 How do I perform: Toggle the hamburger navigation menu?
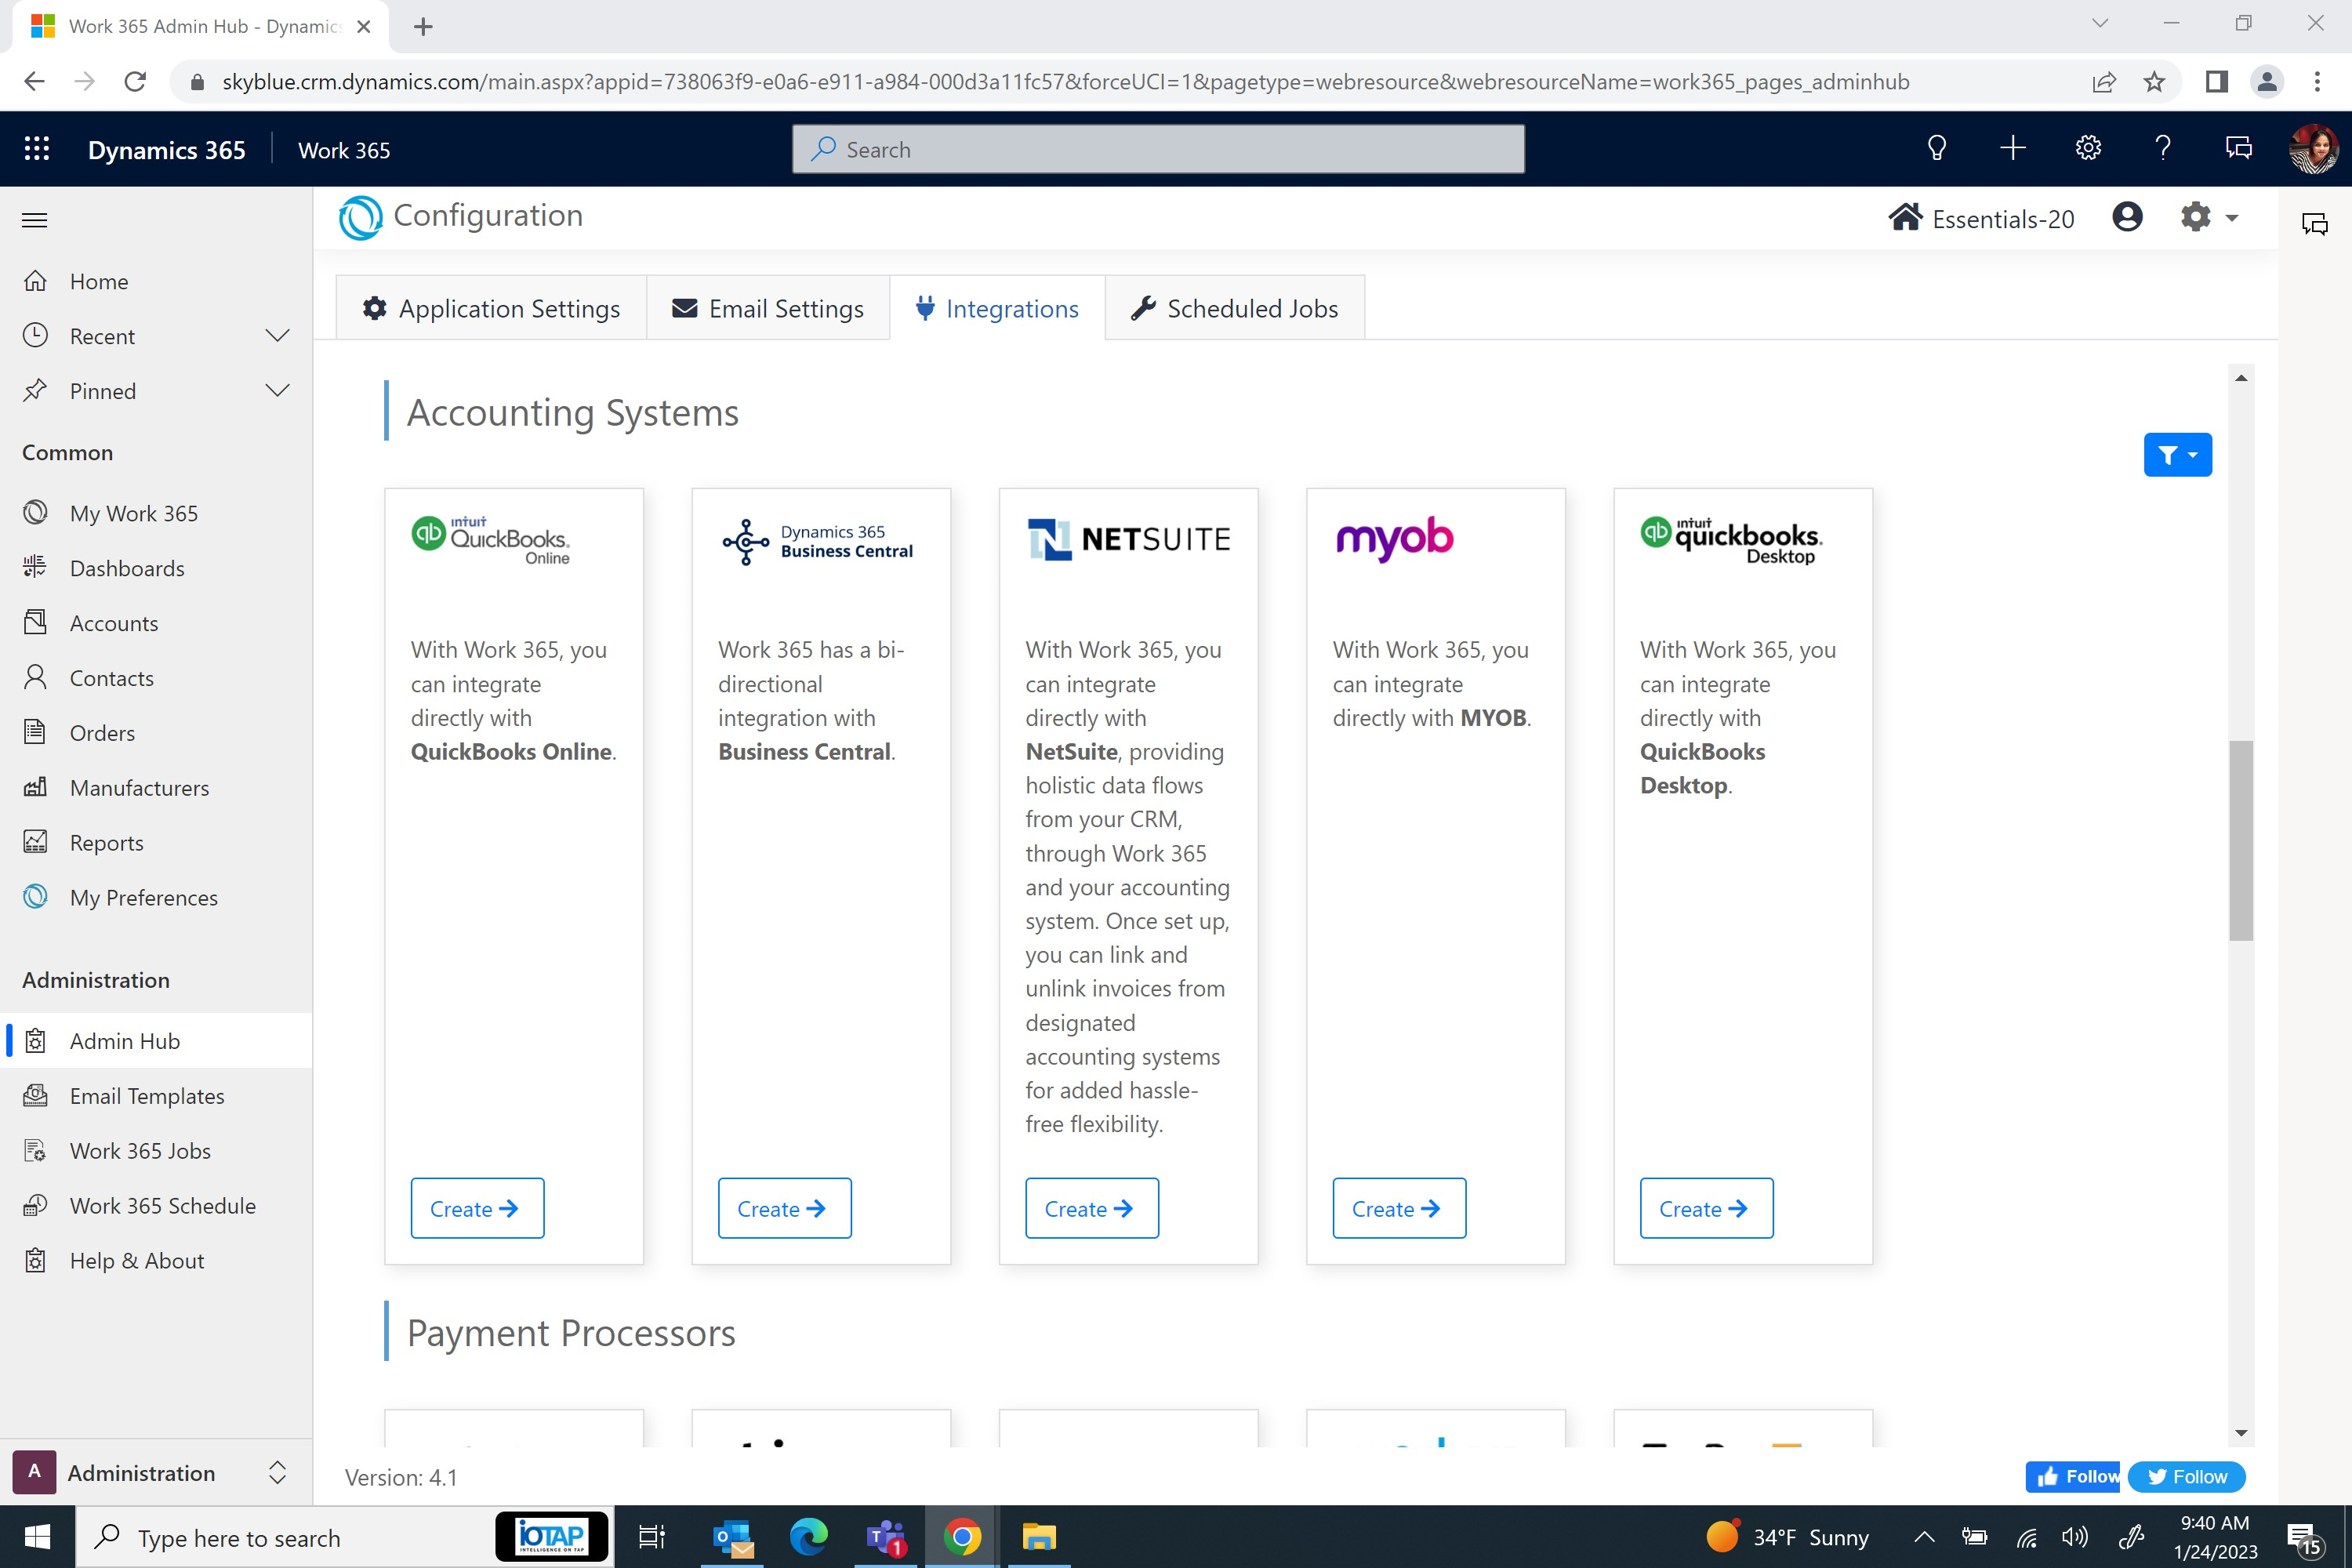(x=35, y=220)
